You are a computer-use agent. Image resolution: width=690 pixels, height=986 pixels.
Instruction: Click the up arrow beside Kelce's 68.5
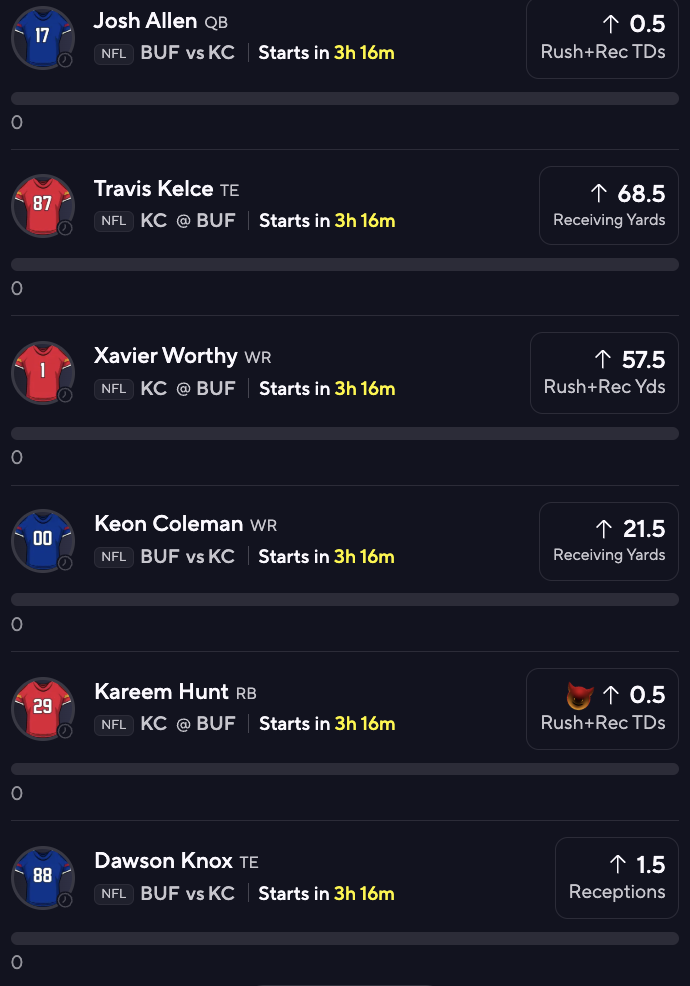599,193
